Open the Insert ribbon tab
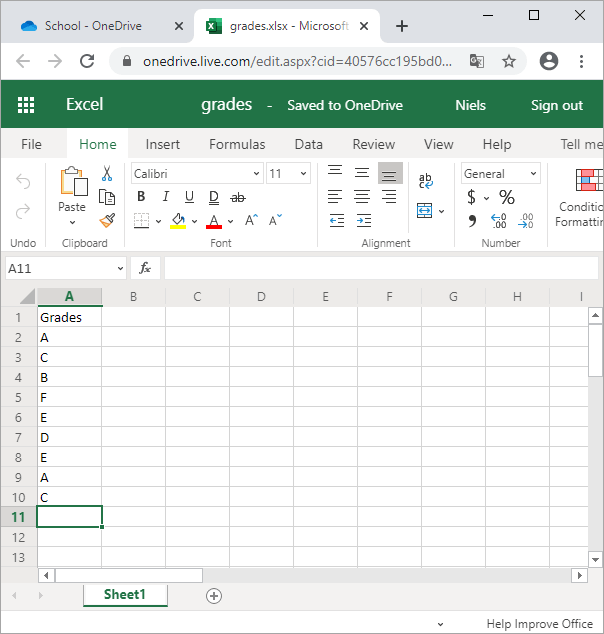604x634 pixels. (x=163, y=144)
